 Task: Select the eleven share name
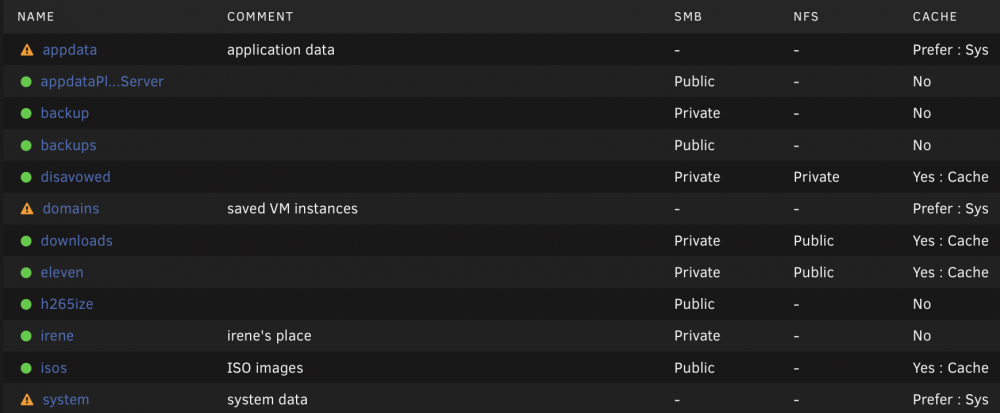[x=62, y=272]
